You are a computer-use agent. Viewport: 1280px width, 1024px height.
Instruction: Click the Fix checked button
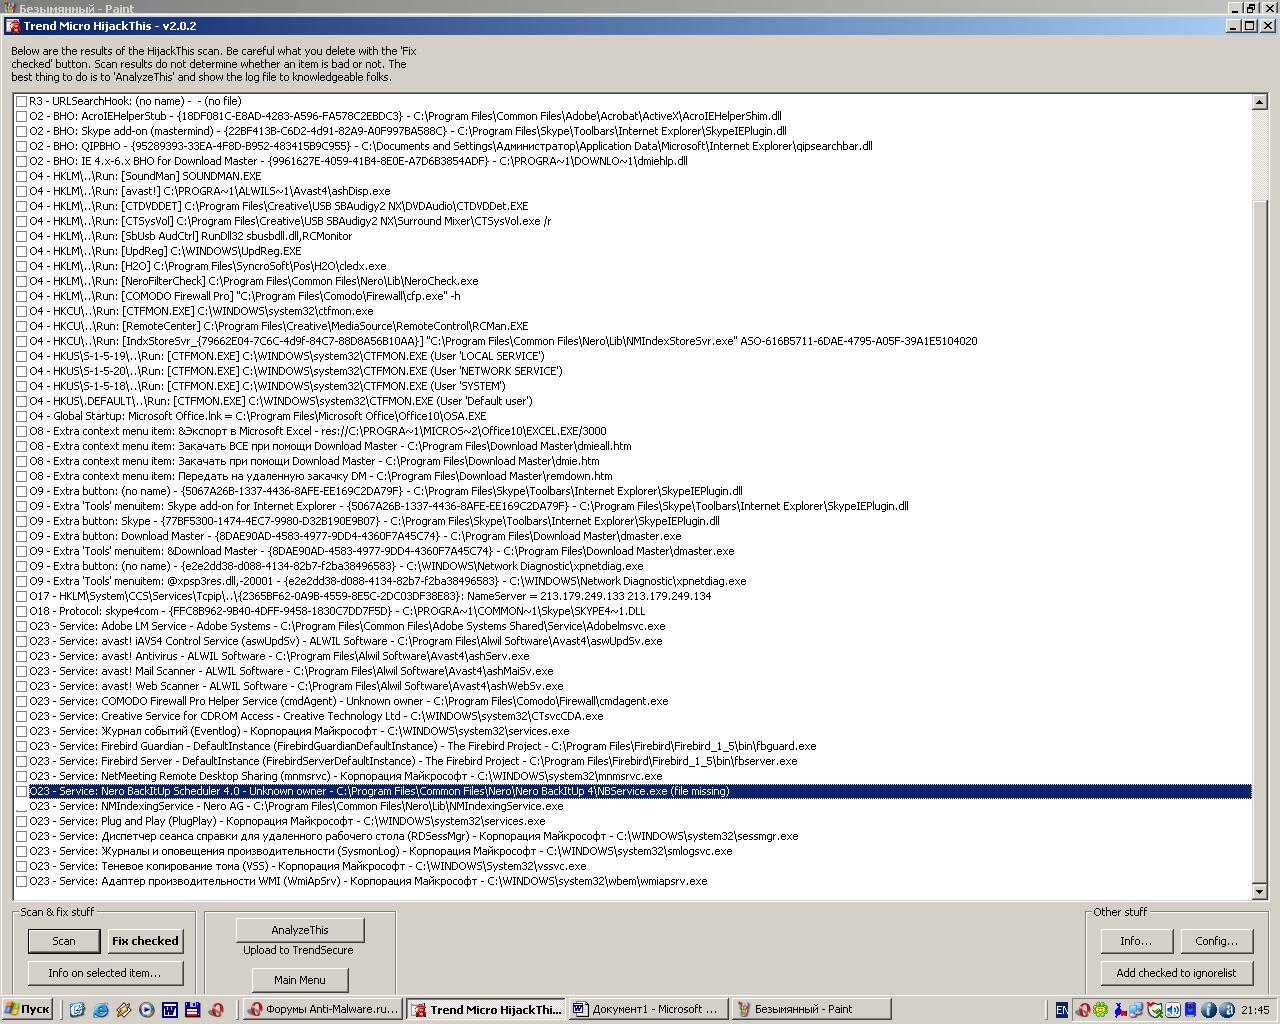(145, 941)
